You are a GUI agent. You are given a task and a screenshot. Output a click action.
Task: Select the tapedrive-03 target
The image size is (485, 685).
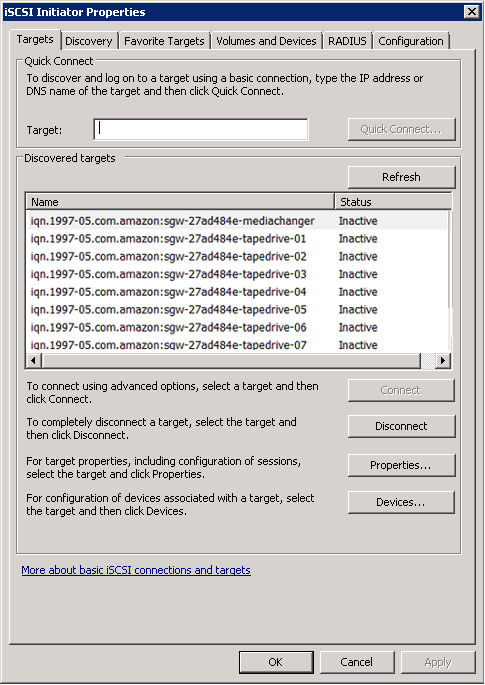(x=238, y=274)
